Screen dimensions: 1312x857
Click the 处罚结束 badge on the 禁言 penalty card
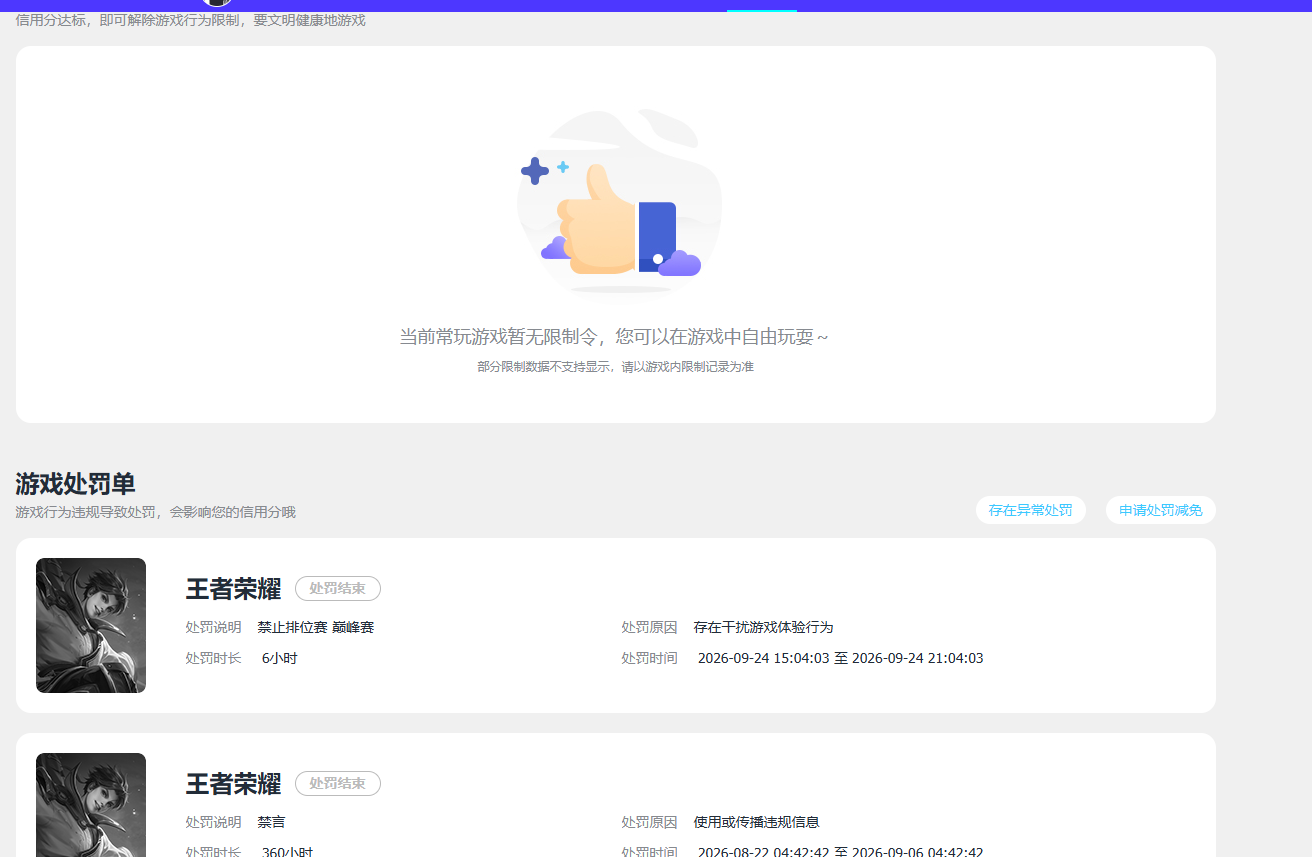click(338, 783)
